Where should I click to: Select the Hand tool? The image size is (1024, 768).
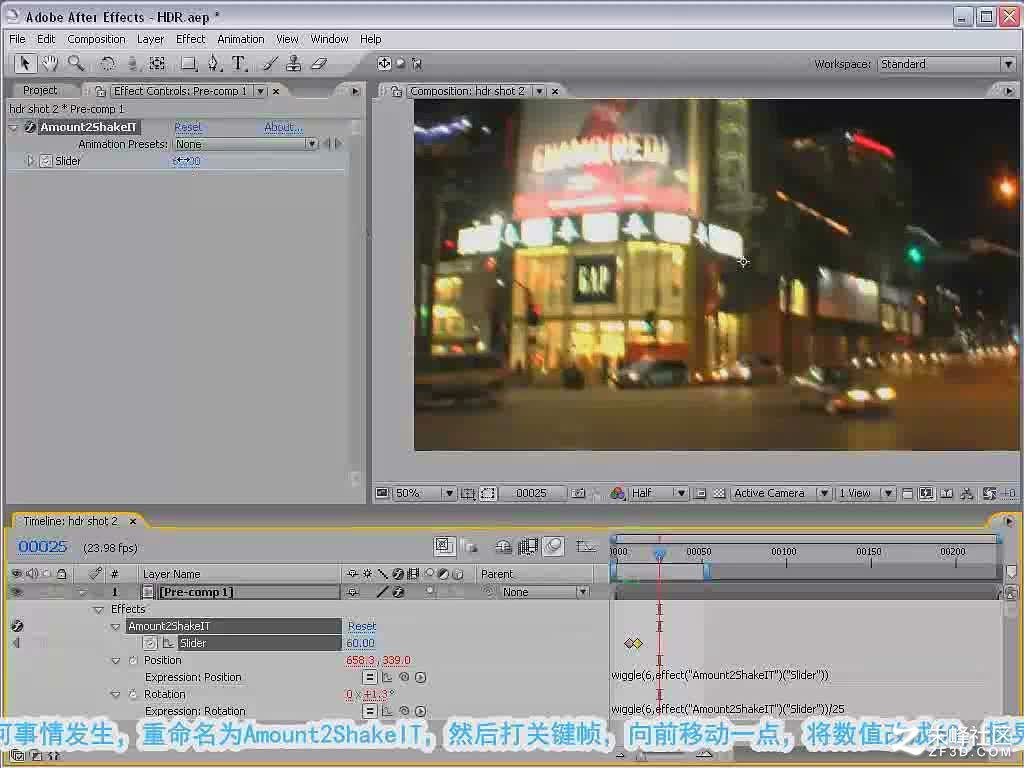[x=50, y=63]
